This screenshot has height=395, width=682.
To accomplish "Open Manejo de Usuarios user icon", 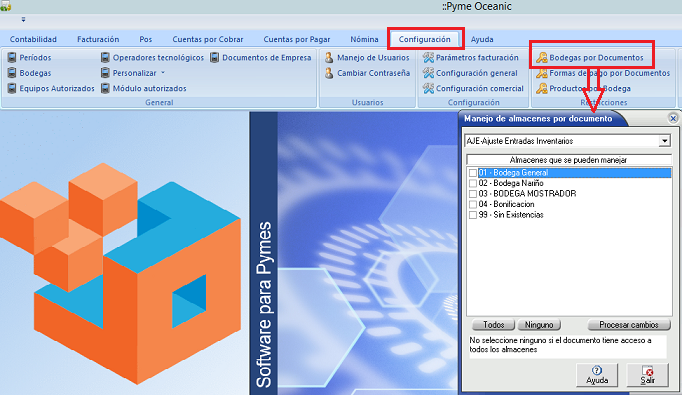I will pyautogui.click(x=329, y=57).
